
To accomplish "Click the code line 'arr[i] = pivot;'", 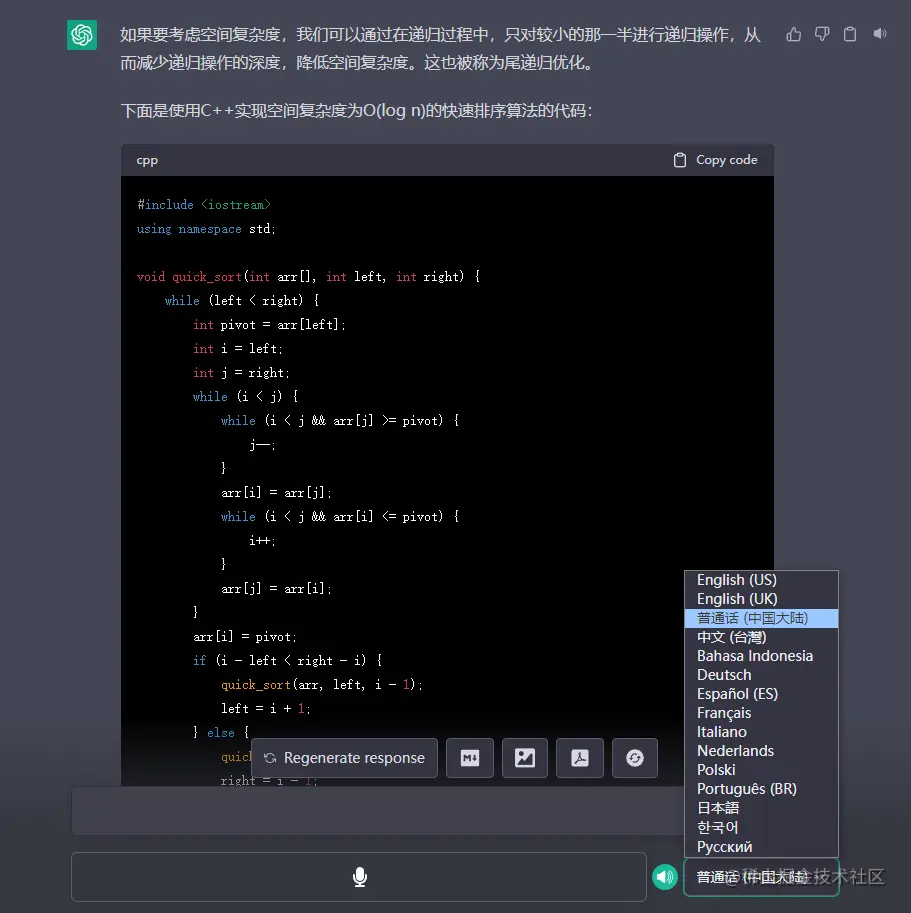I will [245, 637].
